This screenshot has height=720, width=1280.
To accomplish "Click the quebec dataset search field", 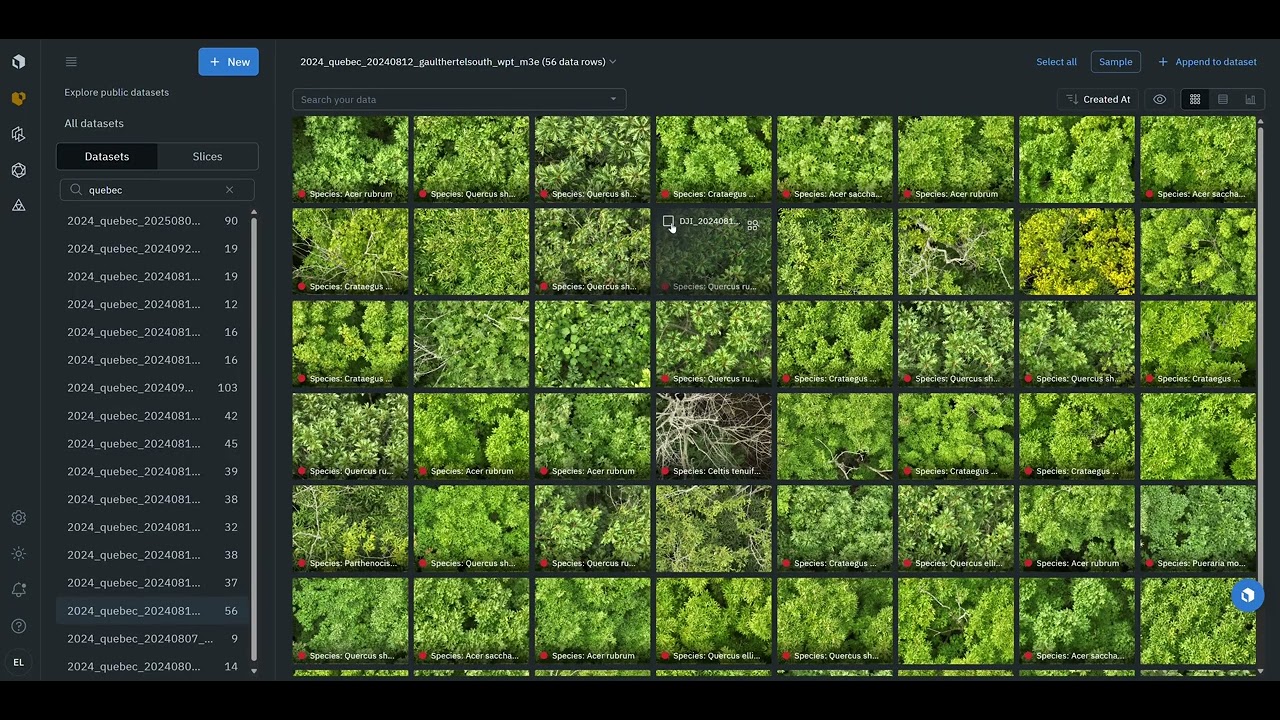I will point(156,190).
